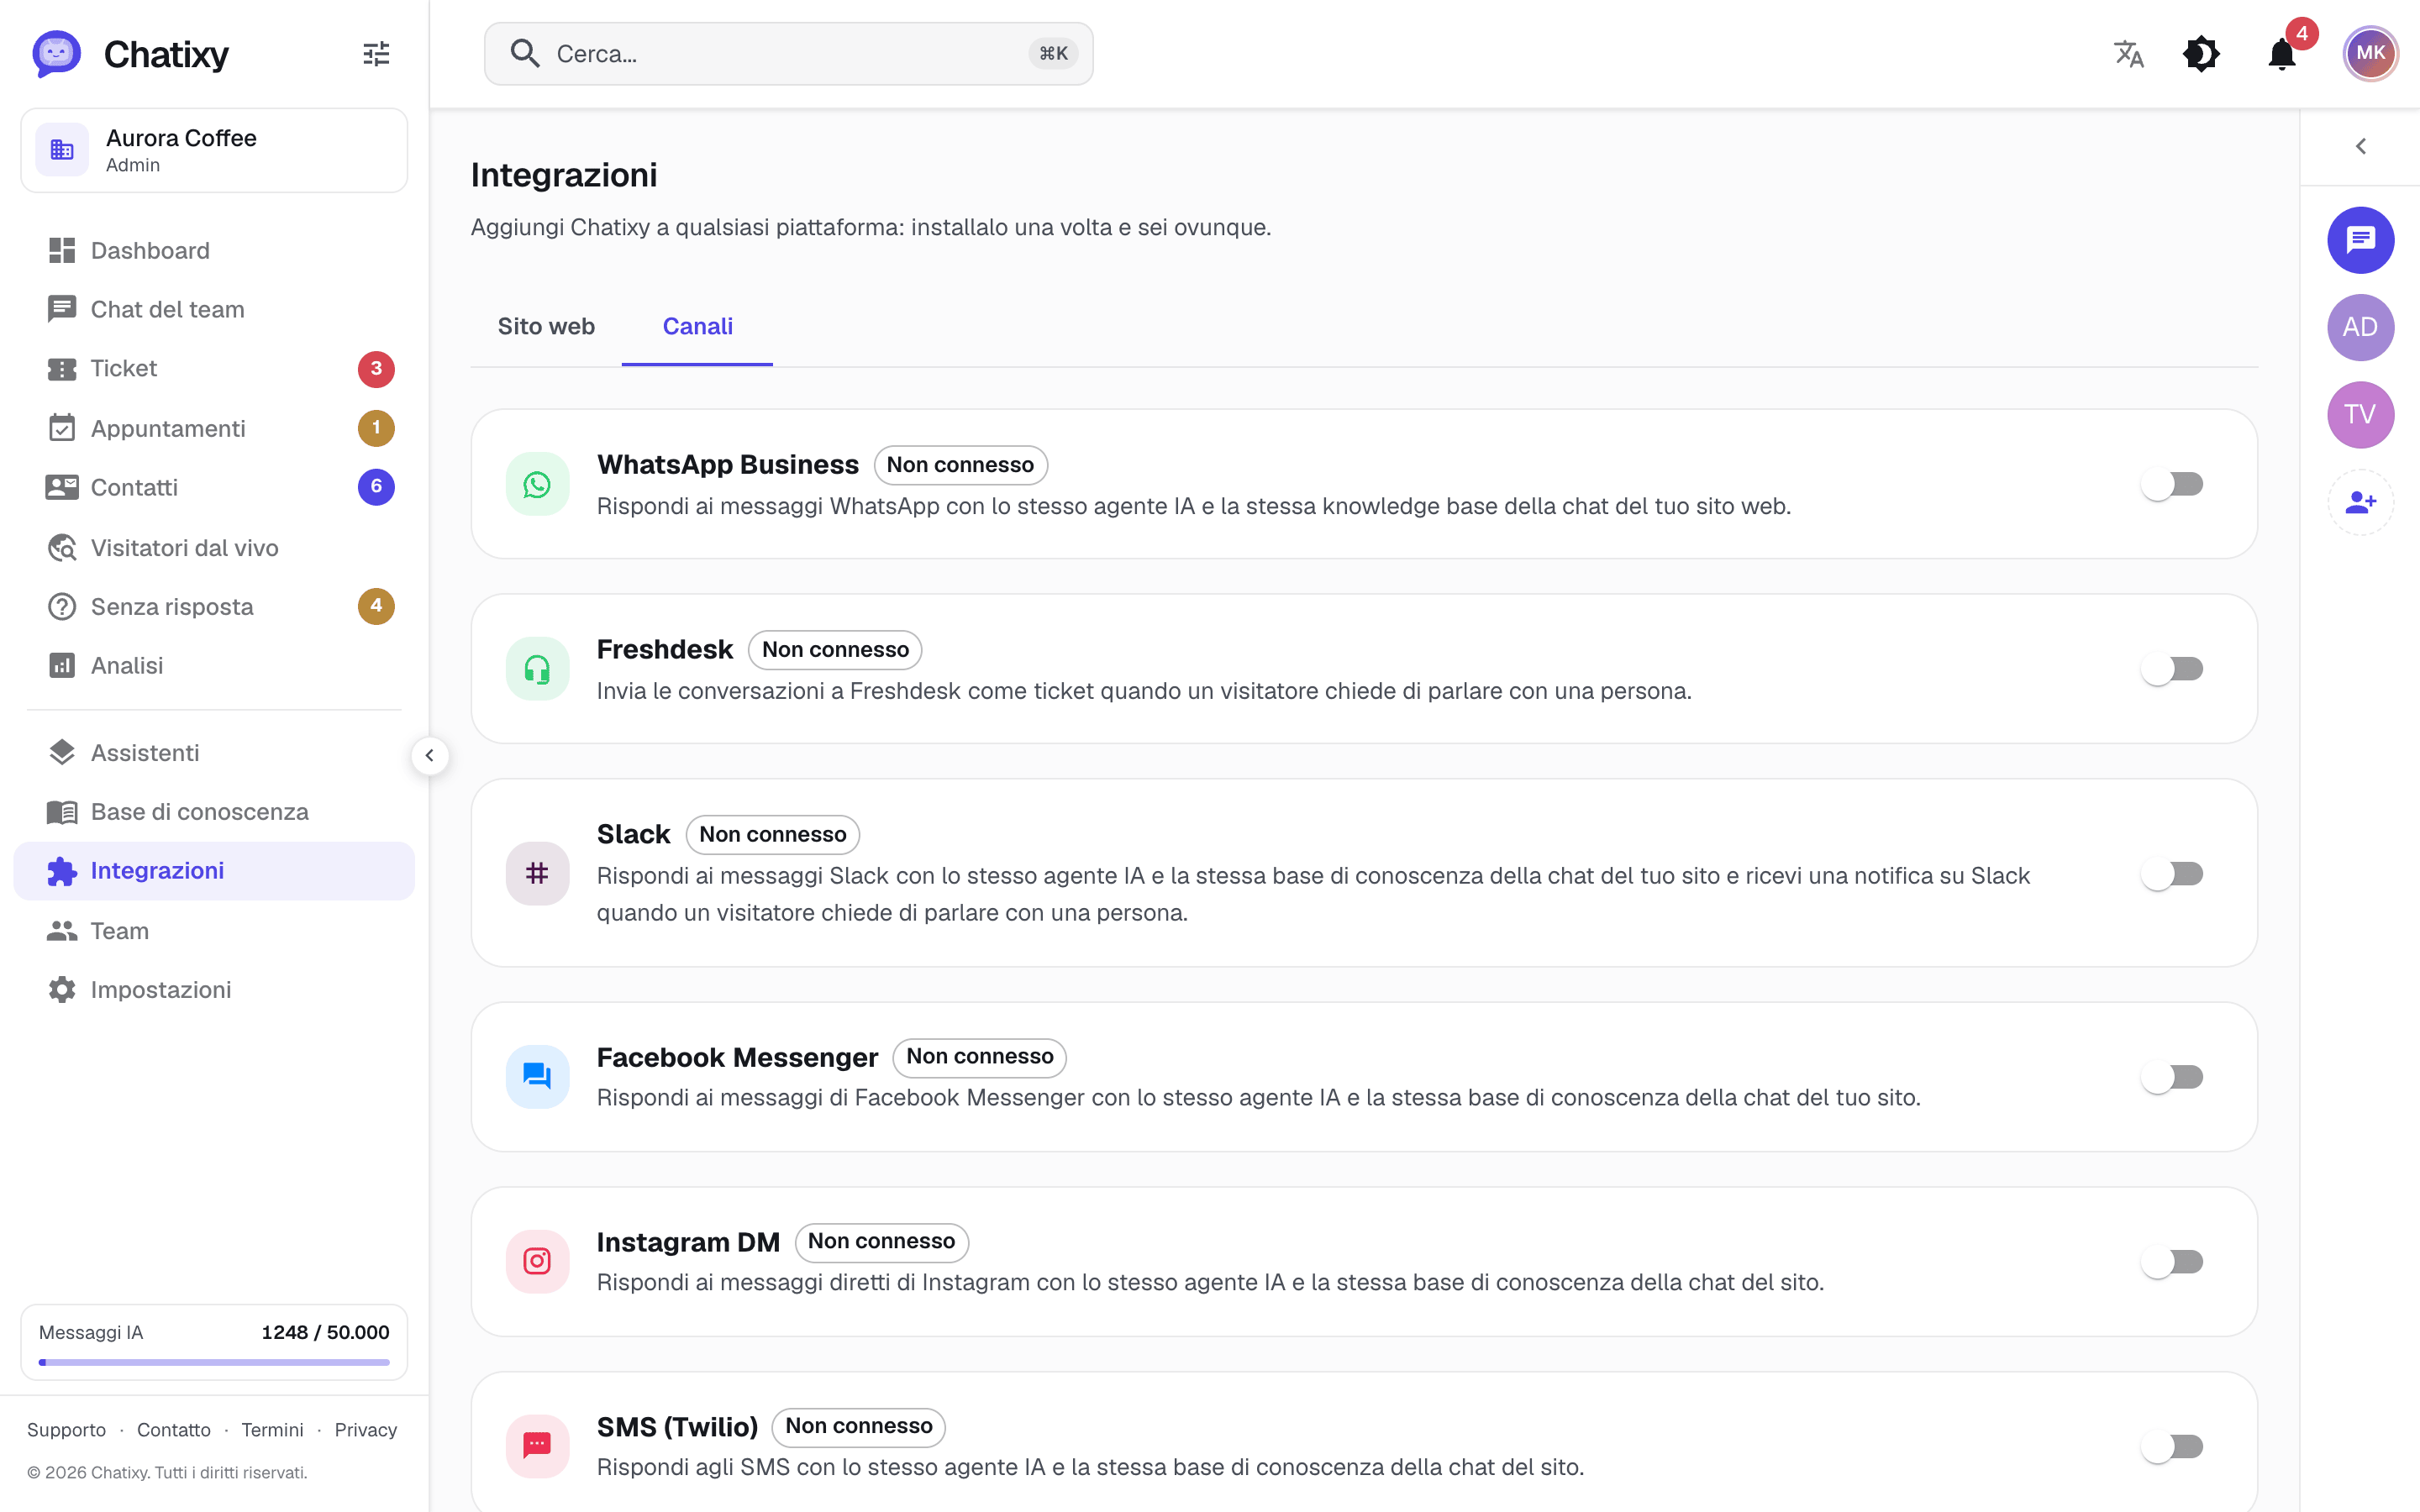Open Appuntamenti page

pyautogui.click(x=214, y=428)
